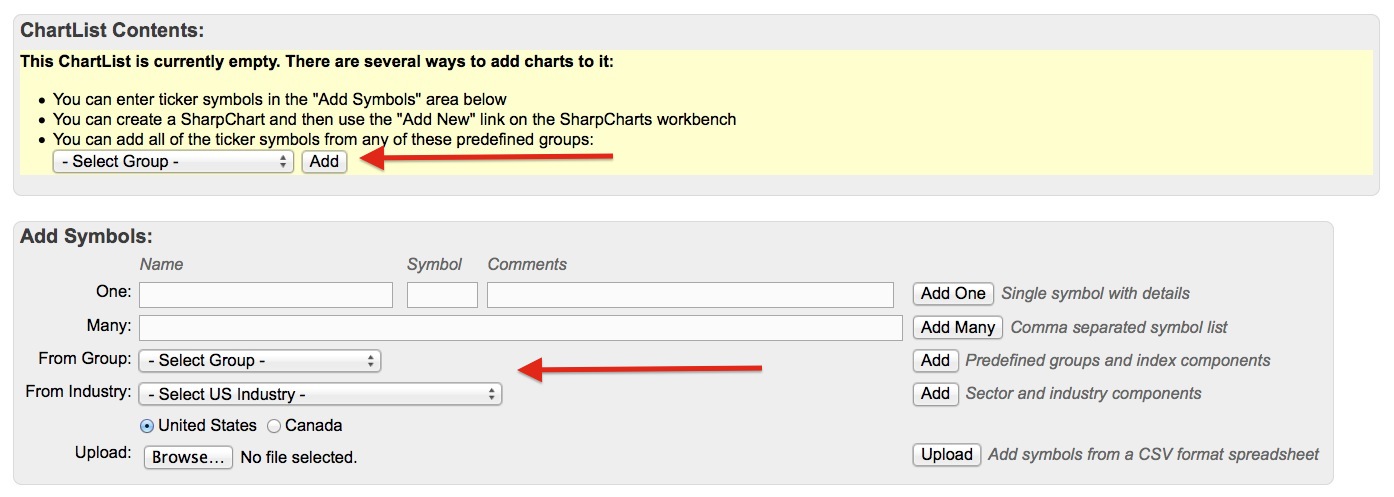Screen dimensions: 1394x497
Task: Expand the Select US Industry dropdown
Action: click(x=320, y=394)
